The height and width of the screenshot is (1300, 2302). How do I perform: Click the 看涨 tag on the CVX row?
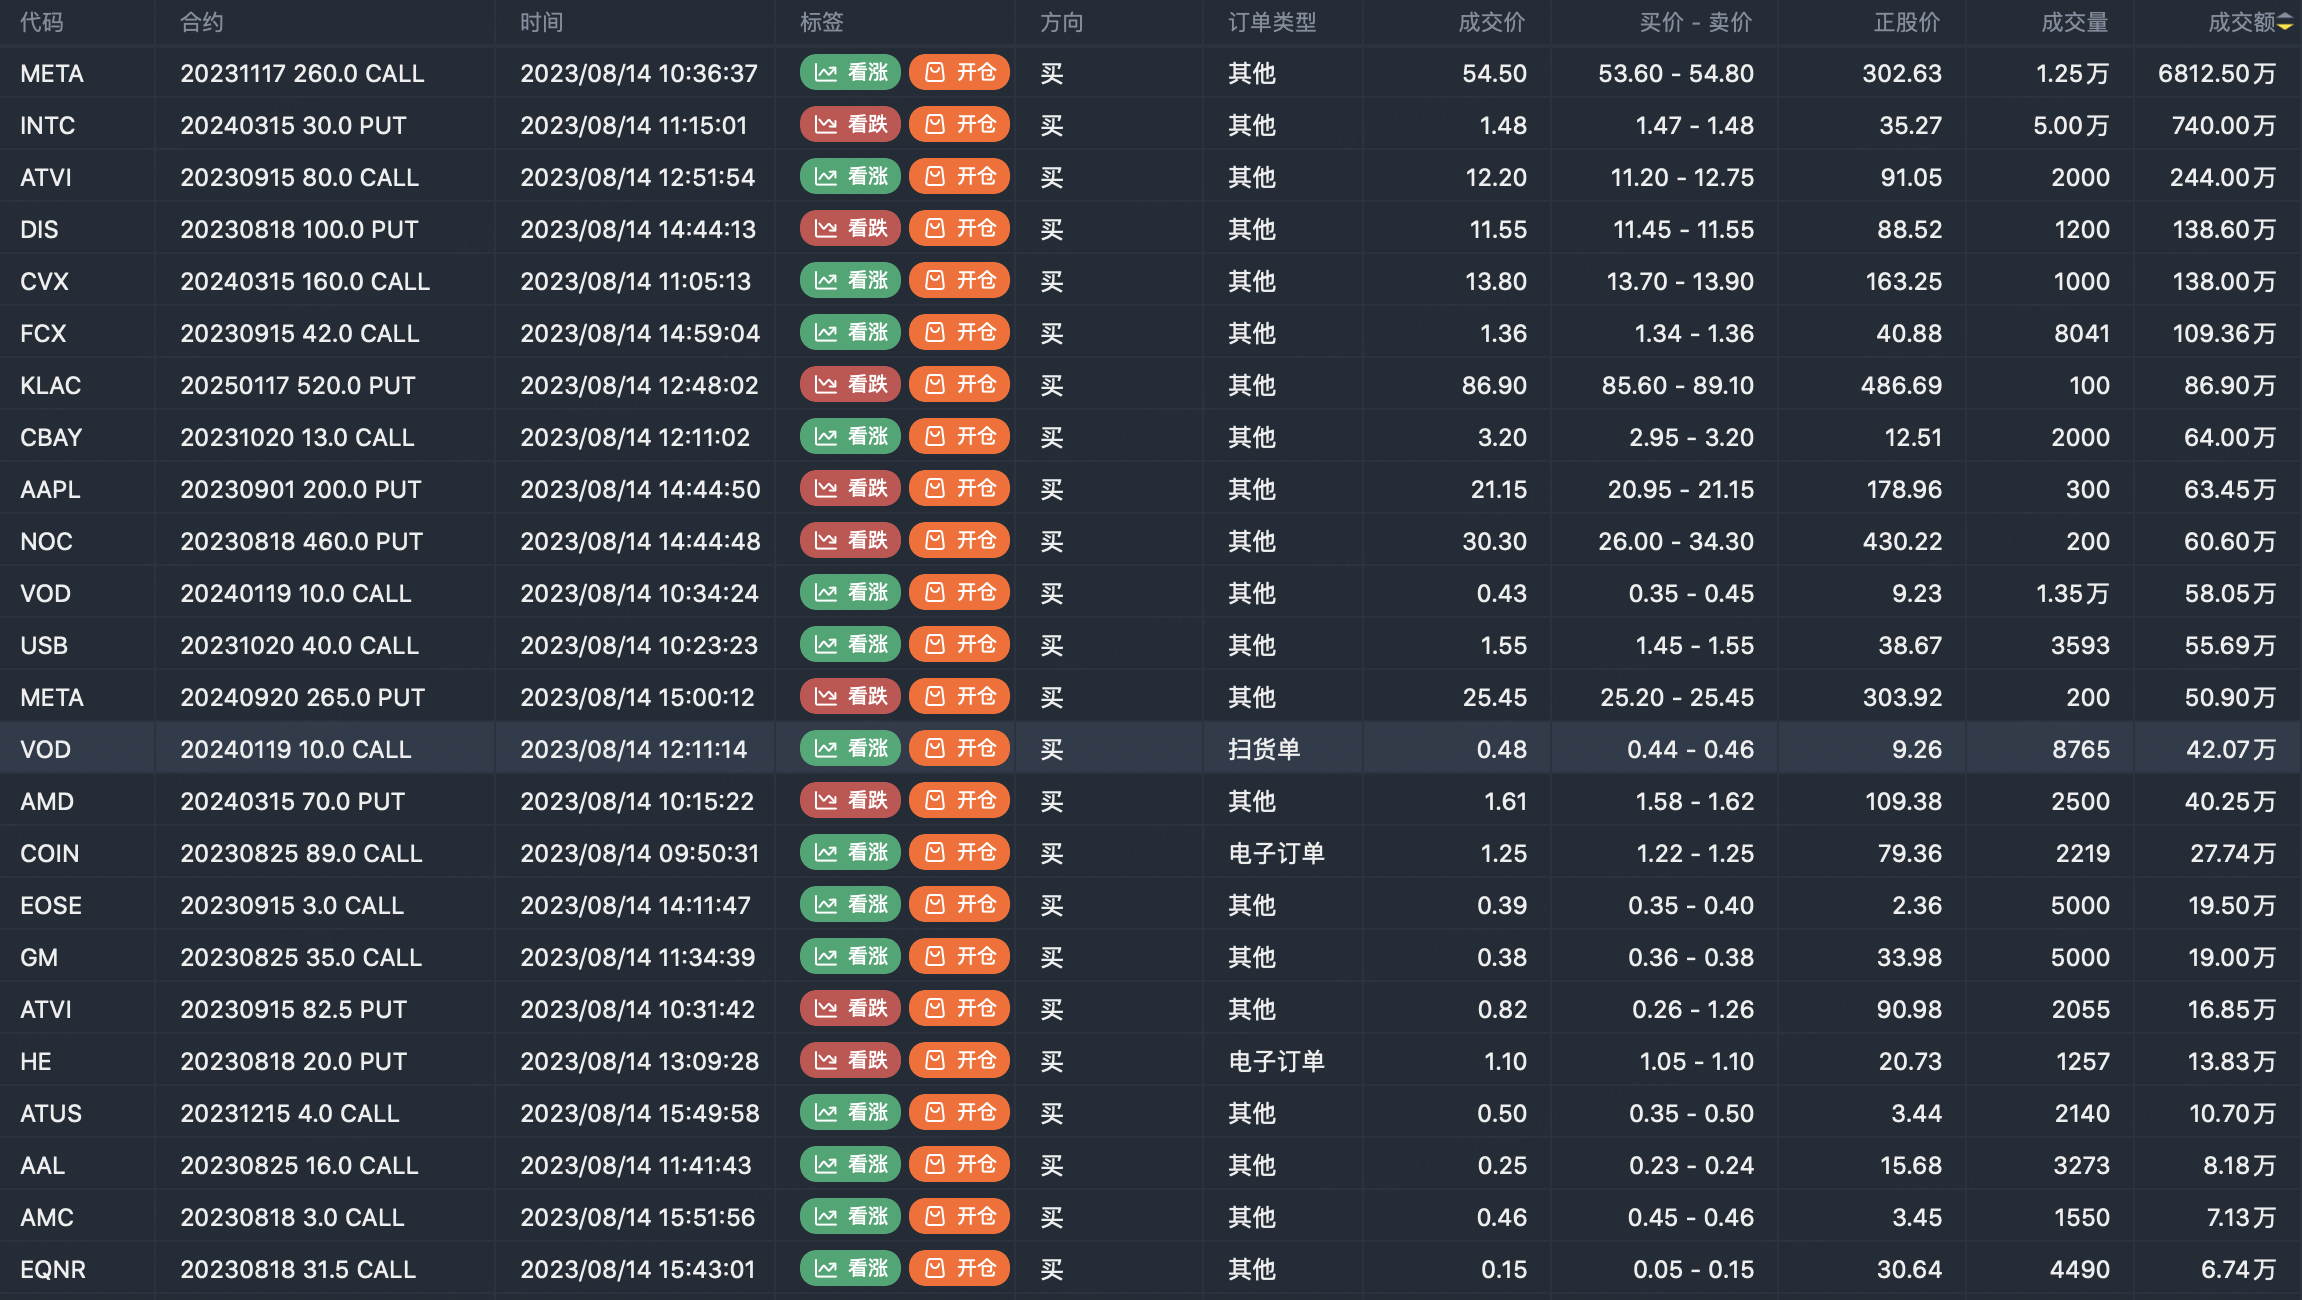850,281
